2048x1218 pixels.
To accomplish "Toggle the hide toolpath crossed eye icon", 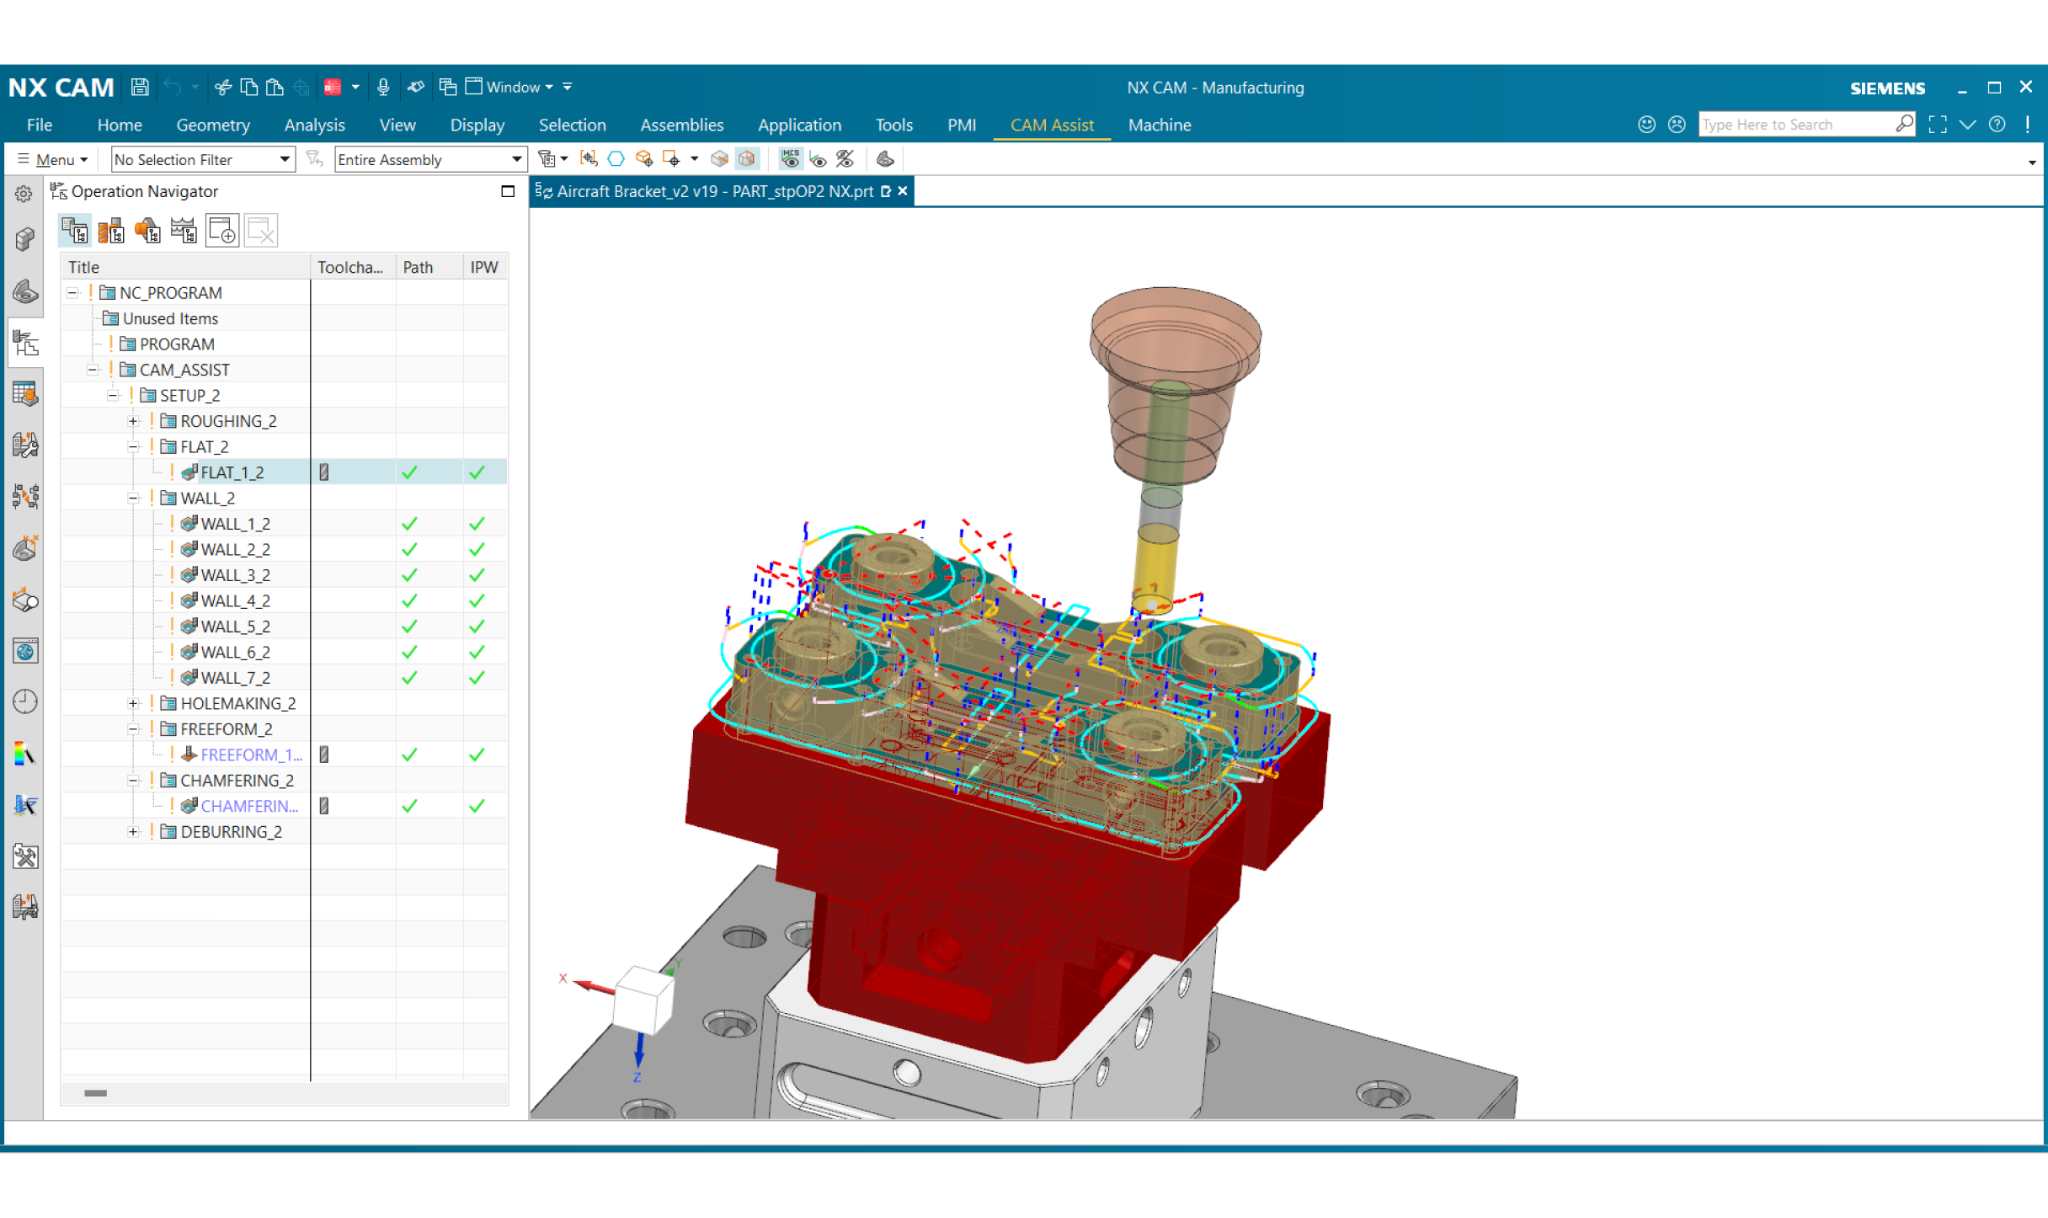I will pos(845,159).
